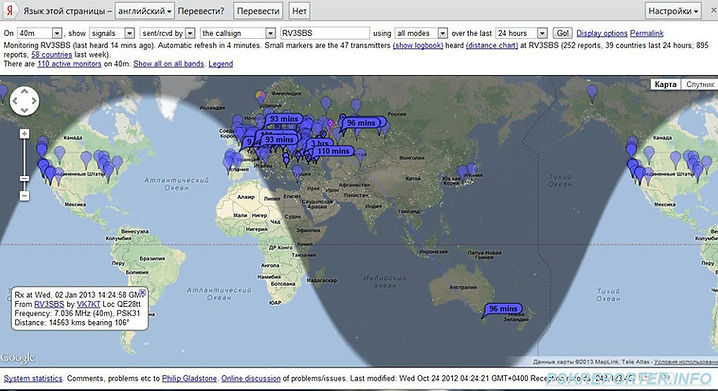Switch to Карта map view tab
This screenshot has height=391, width=718.
pyautogui.click(x=665, y=84)
